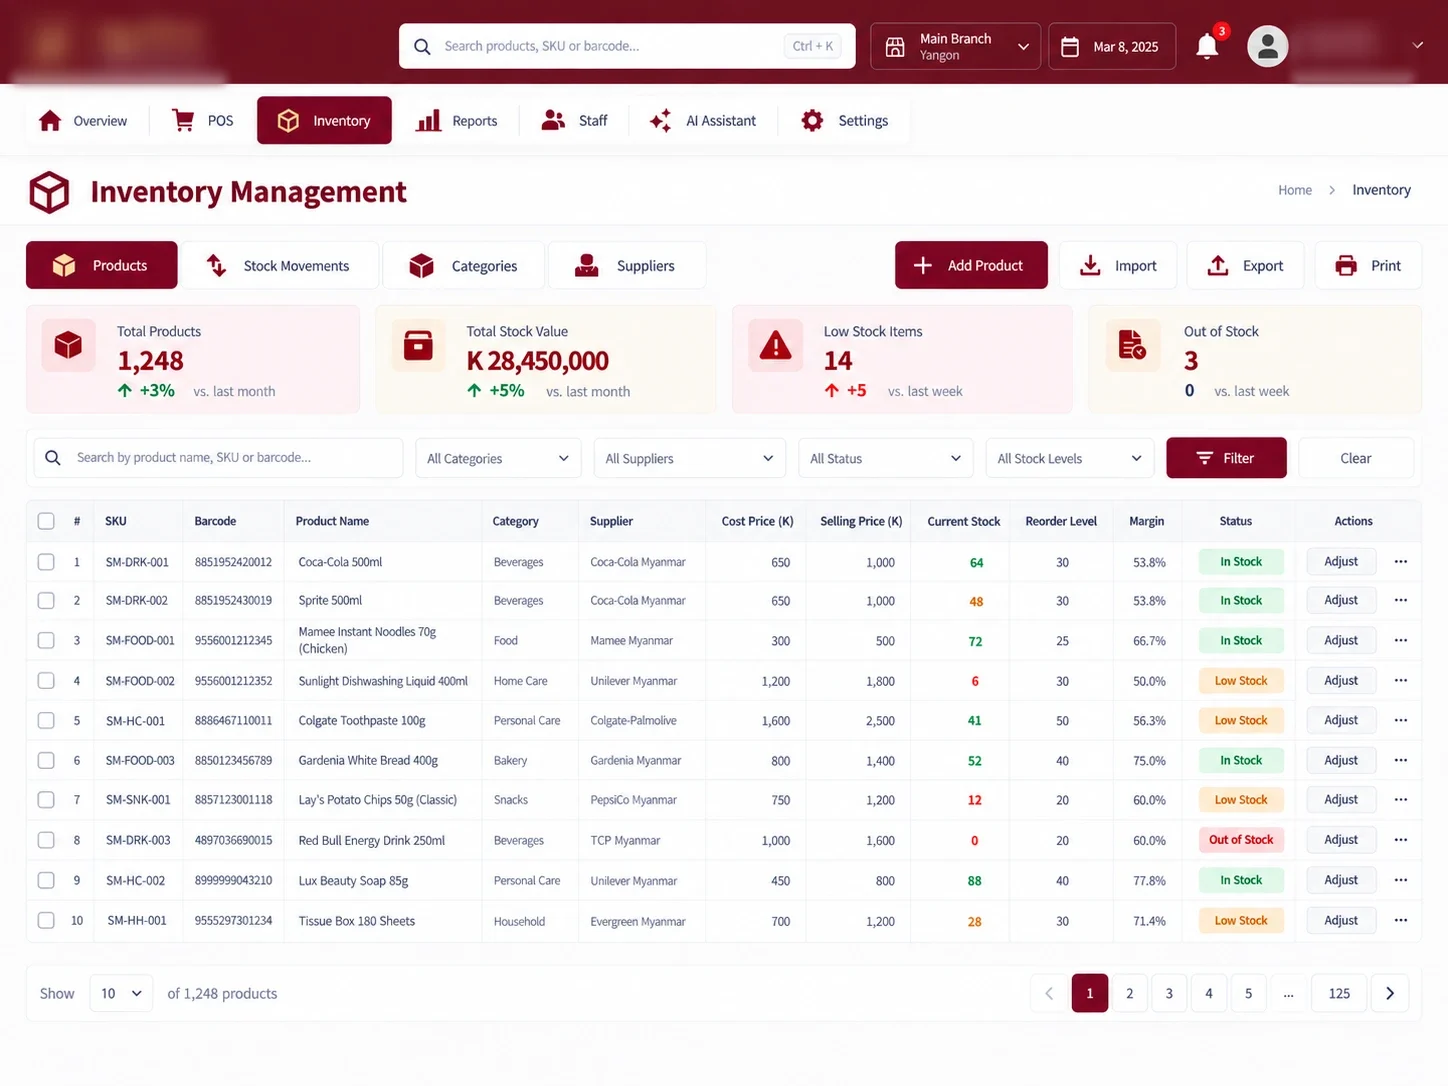Switch to the Suppliers tab
Viewport: 1448px width, 1086px height.
coord(627,266)
